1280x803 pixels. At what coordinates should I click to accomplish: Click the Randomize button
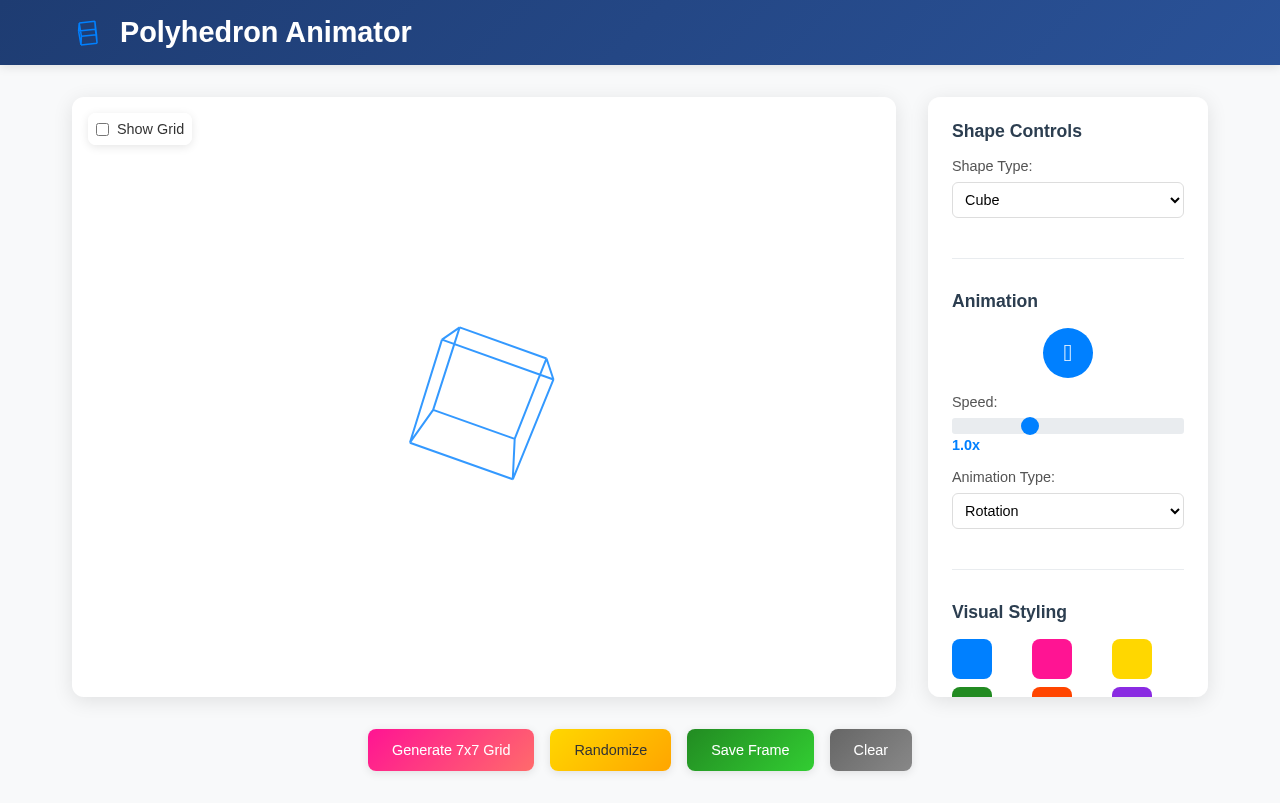610,749
